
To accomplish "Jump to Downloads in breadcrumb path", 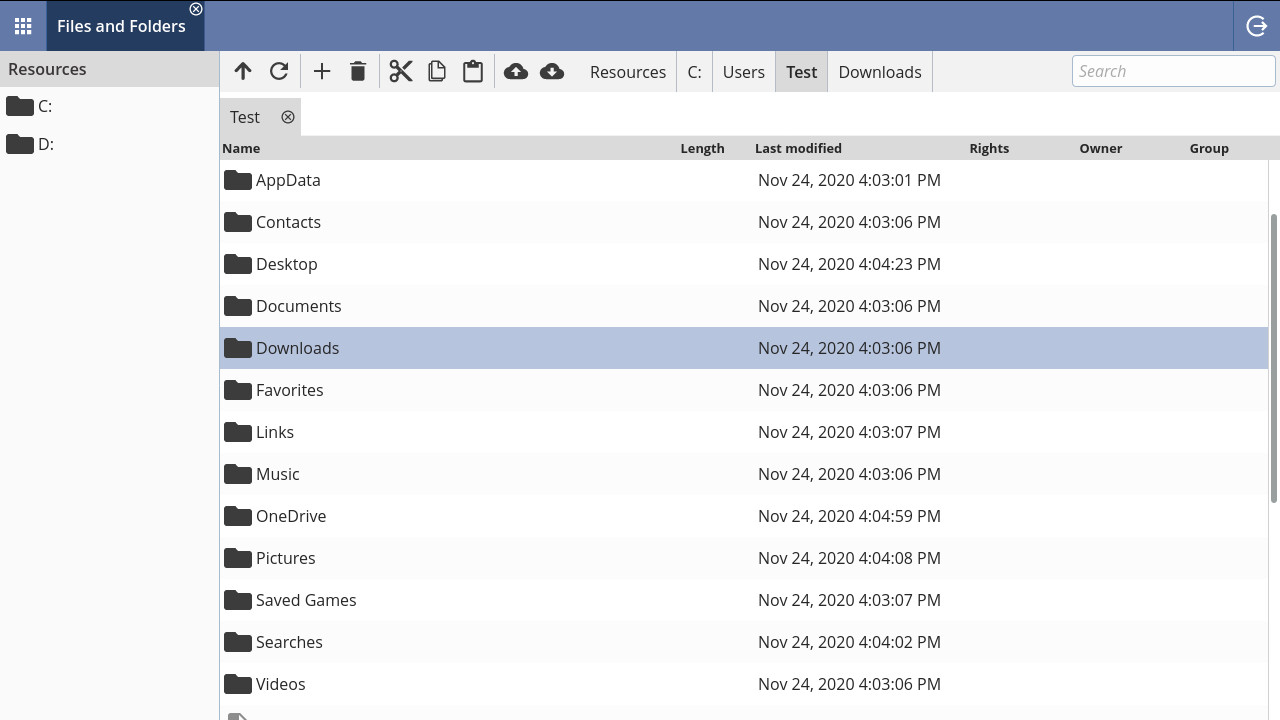I will [880, 72].
